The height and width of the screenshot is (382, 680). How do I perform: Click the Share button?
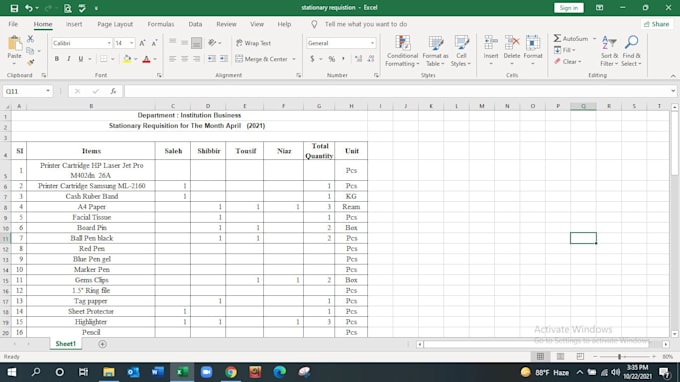point(657,24)
